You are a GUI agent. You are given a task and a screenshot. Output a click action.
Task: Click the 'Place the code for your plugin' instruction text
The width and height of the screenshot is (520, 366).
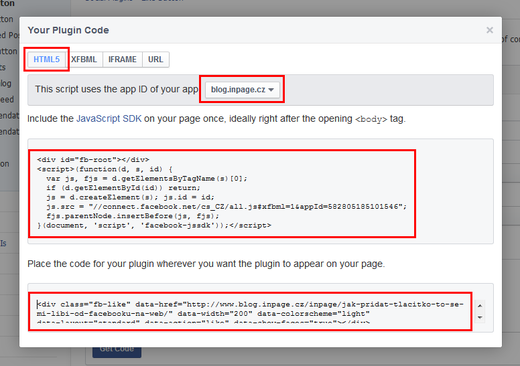tap(206, 264)
